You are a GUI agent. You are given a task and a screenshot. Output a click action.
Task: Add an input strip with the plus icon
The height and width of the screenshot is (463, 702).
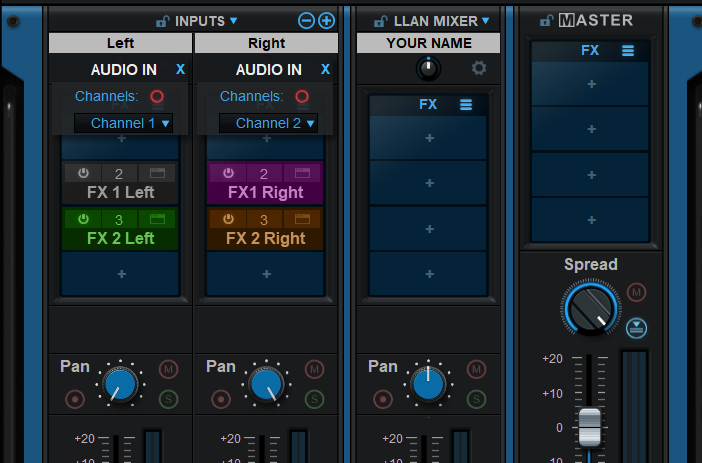(x=326, y=21)
